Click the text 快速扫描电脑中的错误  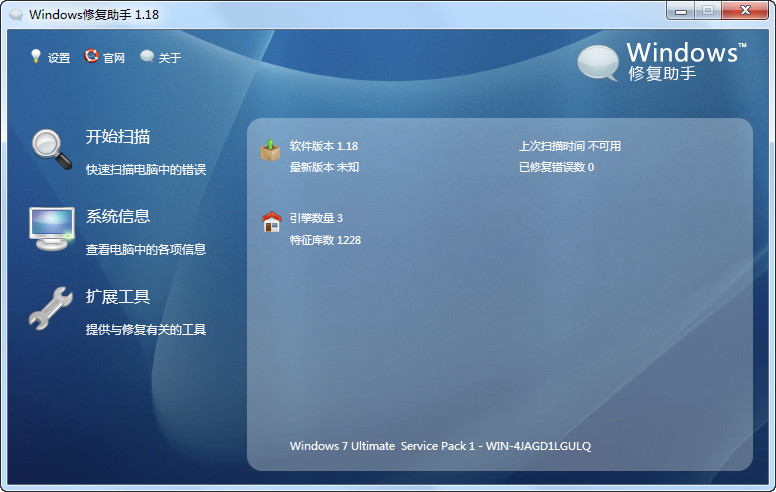[x=146, y=170]
